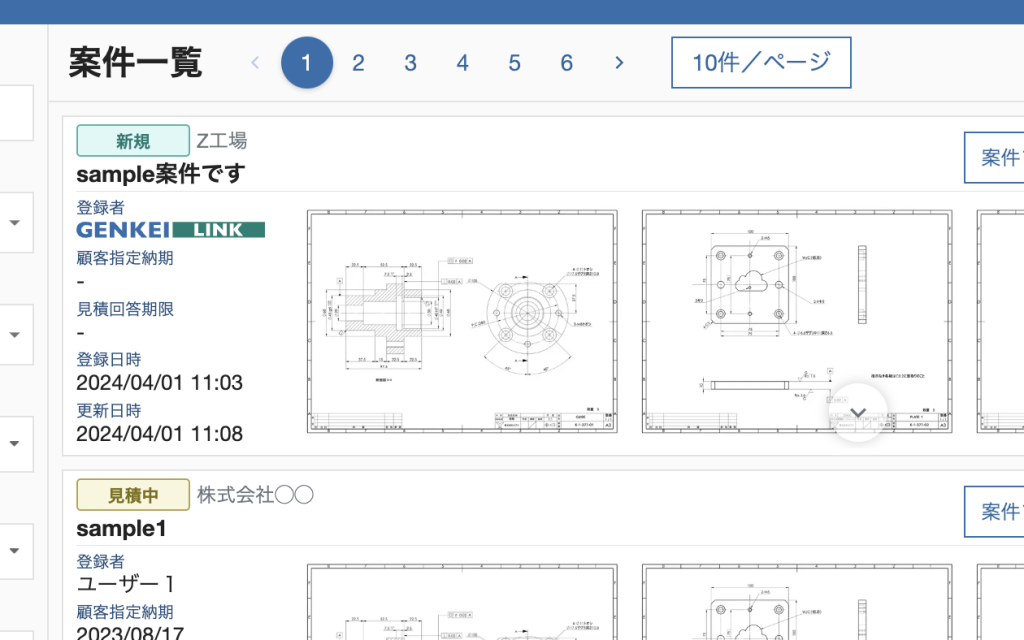Click the Z工場 customer name
Image resolution: width=1024 pixels, height=640 pixels.
[x=222, y=140]
